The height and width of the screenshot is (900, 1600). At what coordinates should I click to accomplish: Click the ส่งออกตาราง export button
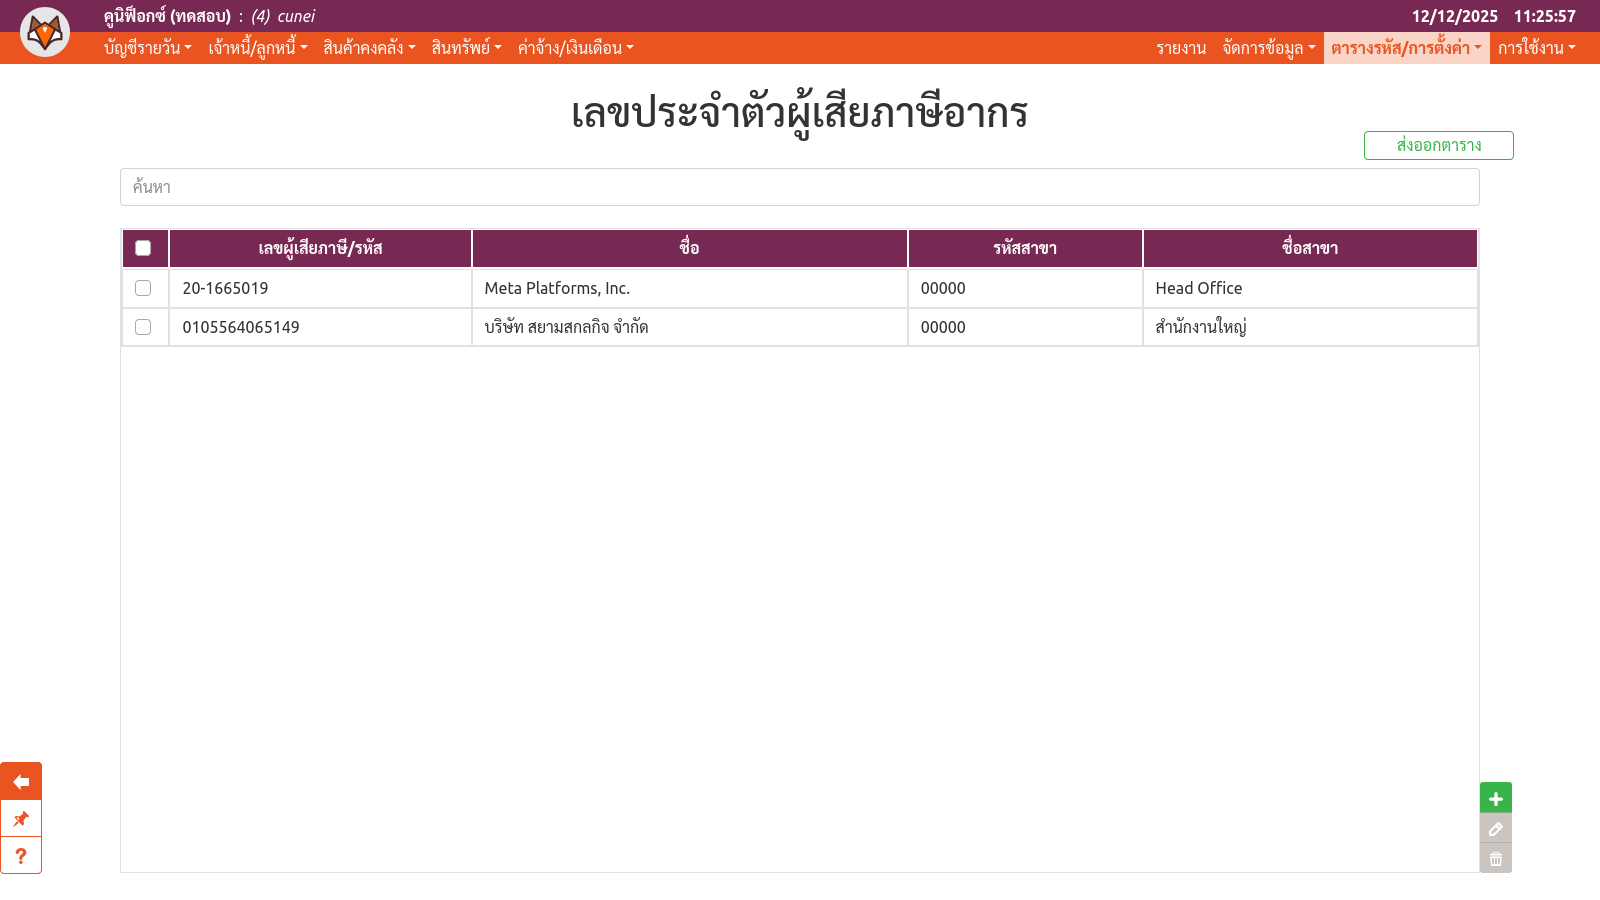click(x=1438, y=146)
